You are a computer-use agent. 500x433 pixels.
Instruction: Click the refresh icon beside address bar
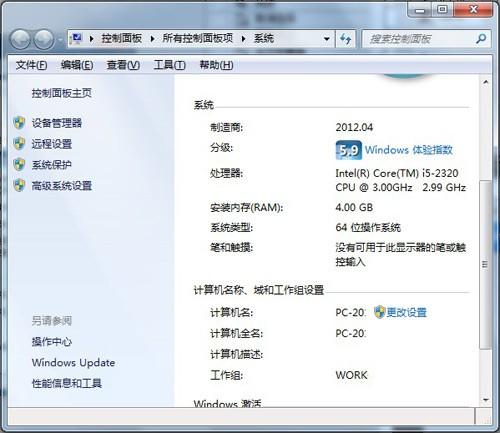(345, 39)
